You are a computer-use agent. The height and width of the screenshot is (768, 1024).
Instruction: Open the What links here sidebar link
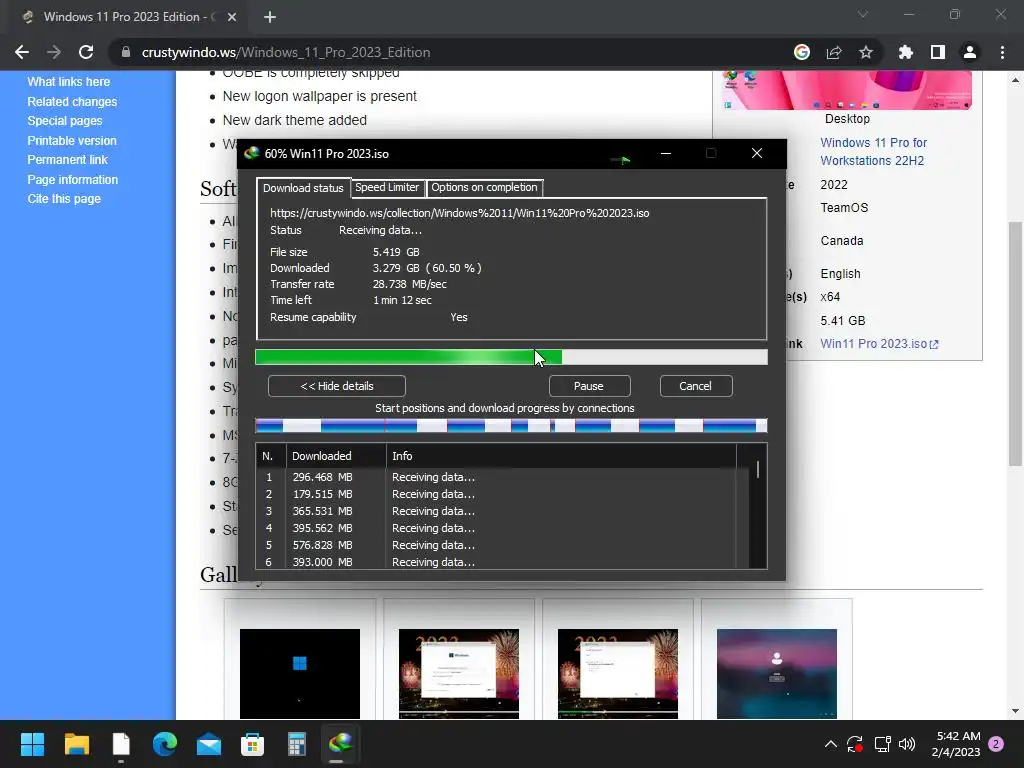[69, 82]
